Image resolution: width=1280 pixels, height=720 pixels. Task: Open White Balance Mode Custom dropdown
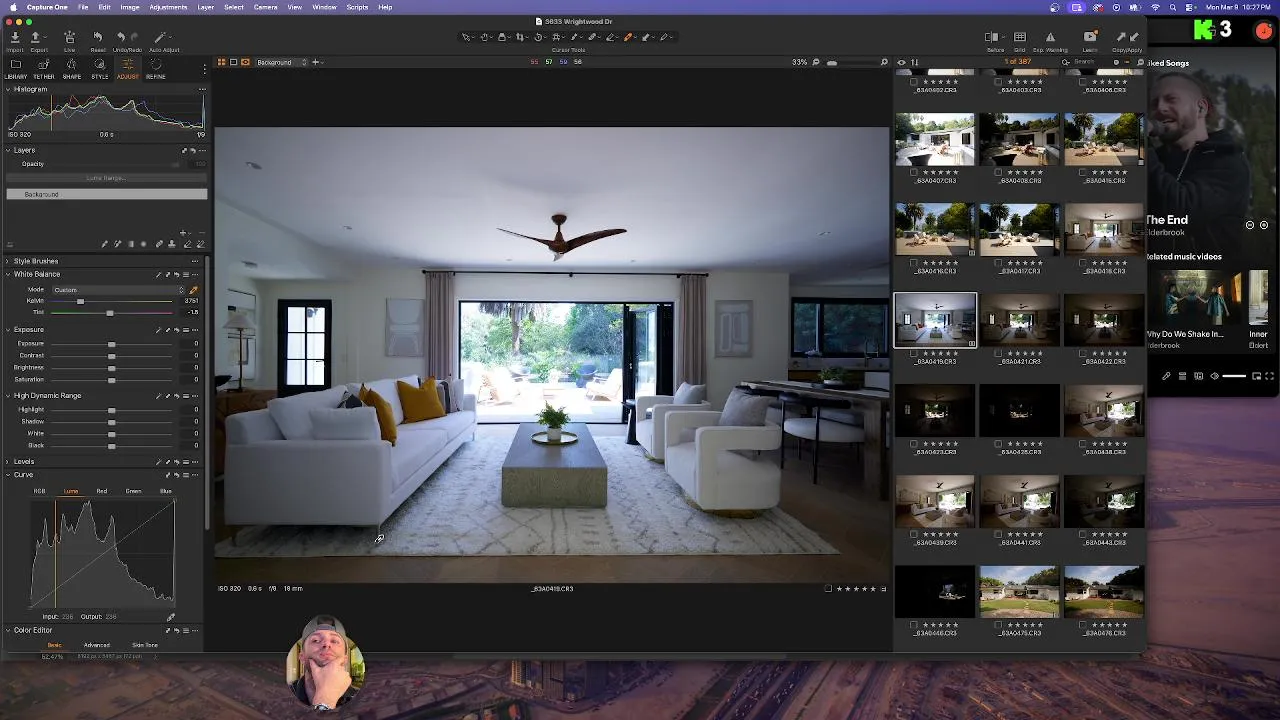(x=119, y=290)
